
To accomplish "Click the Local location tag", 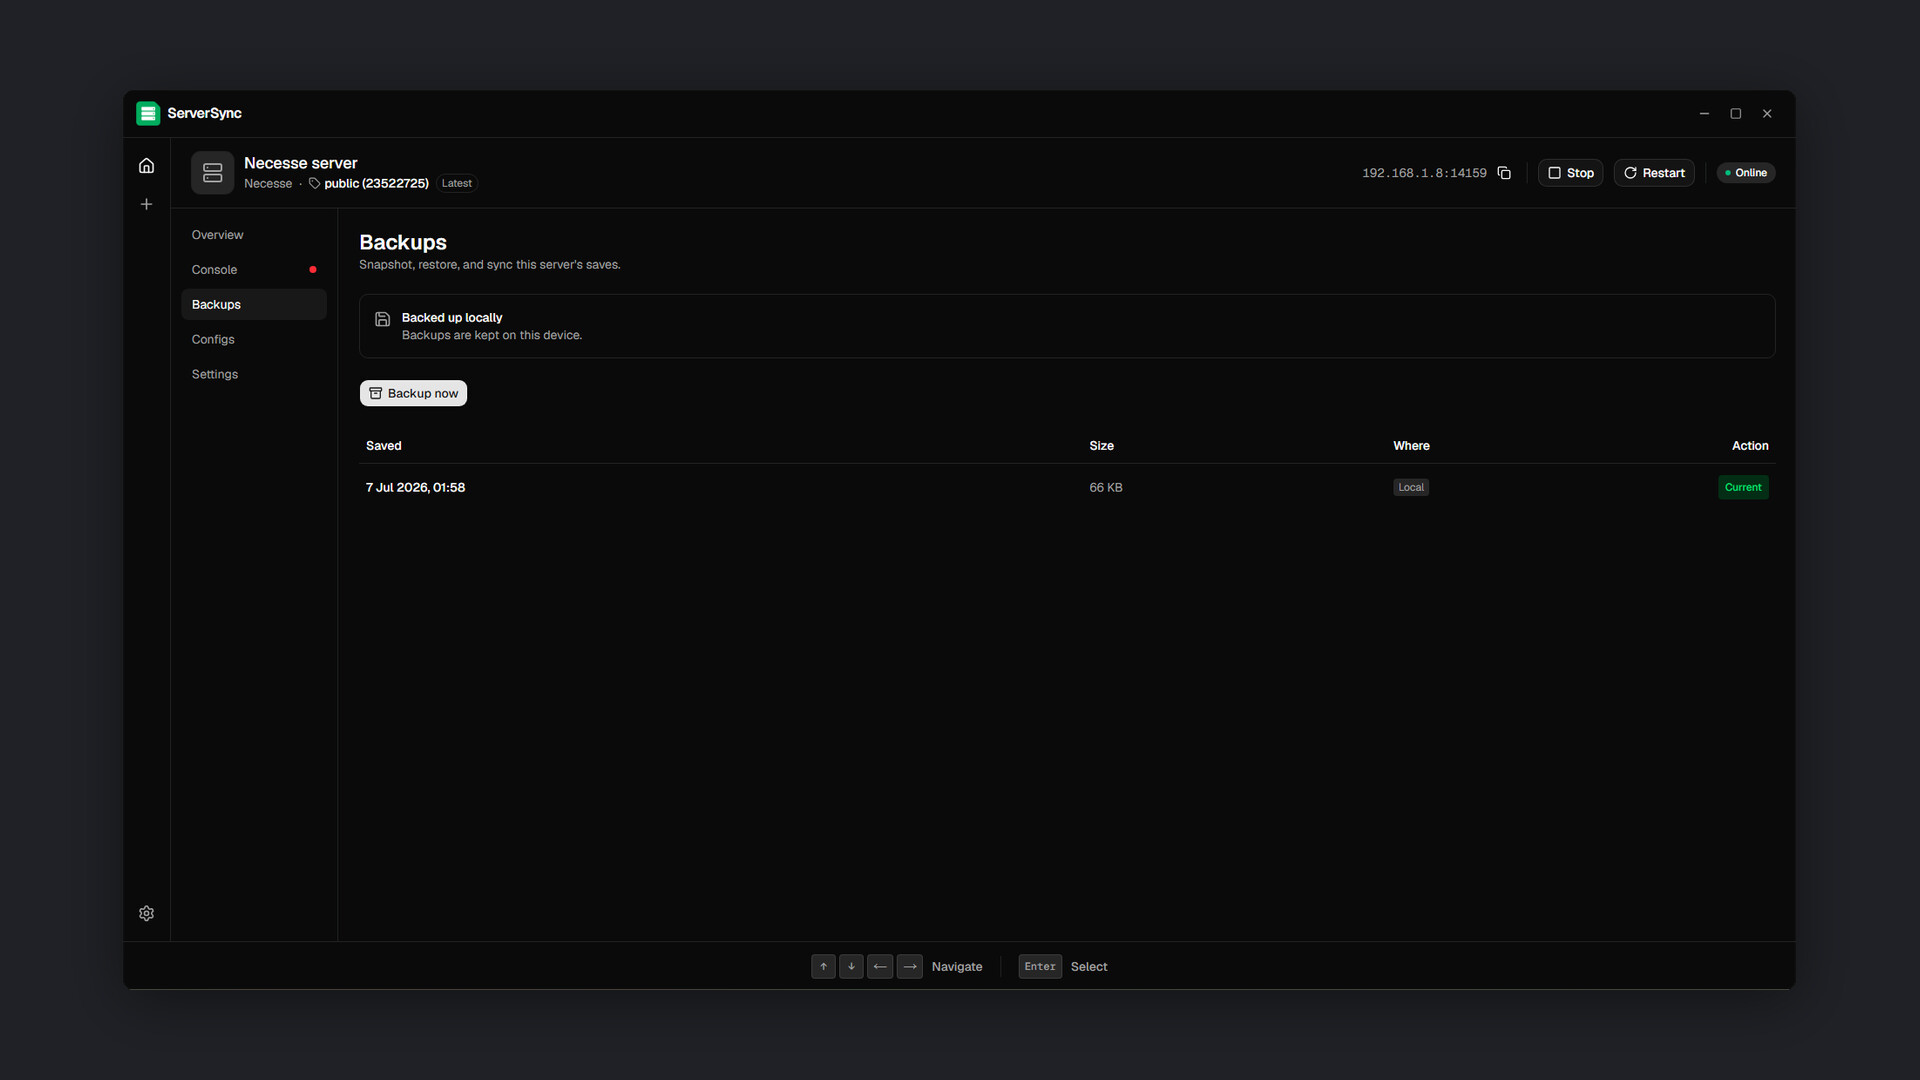I will pos(1411,487).
